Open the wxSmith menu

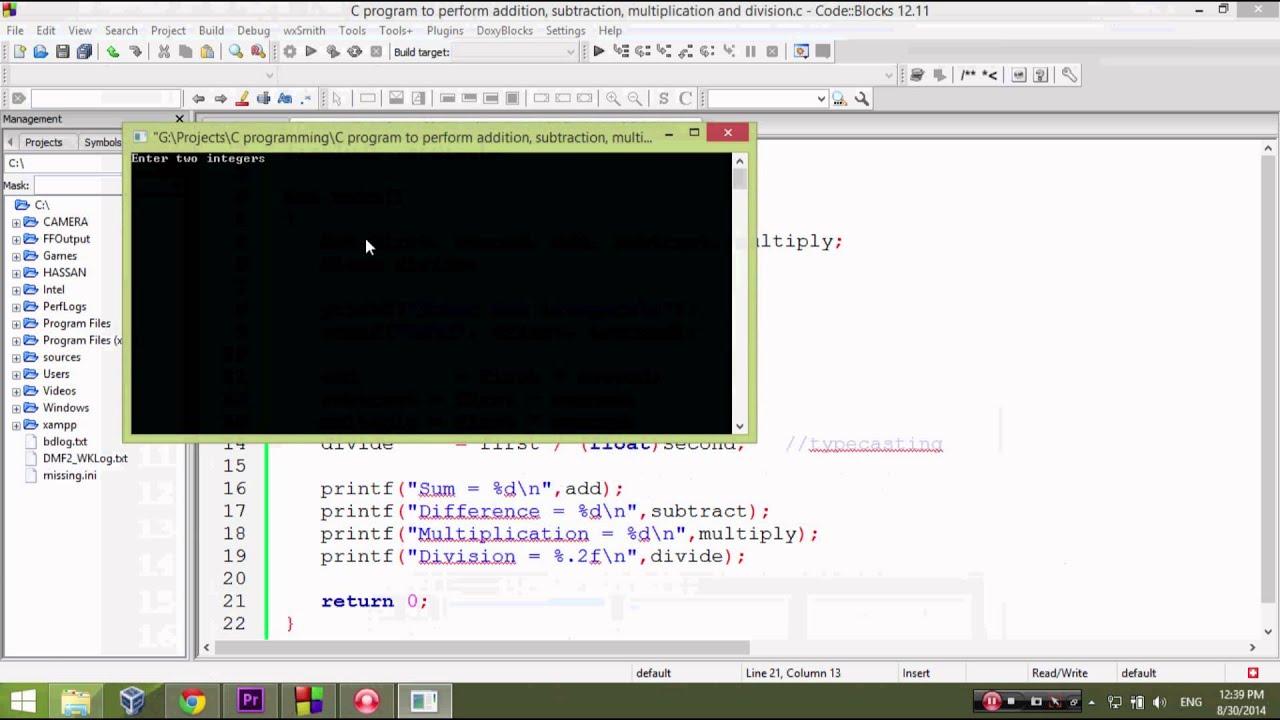click(x=304, y=31)
